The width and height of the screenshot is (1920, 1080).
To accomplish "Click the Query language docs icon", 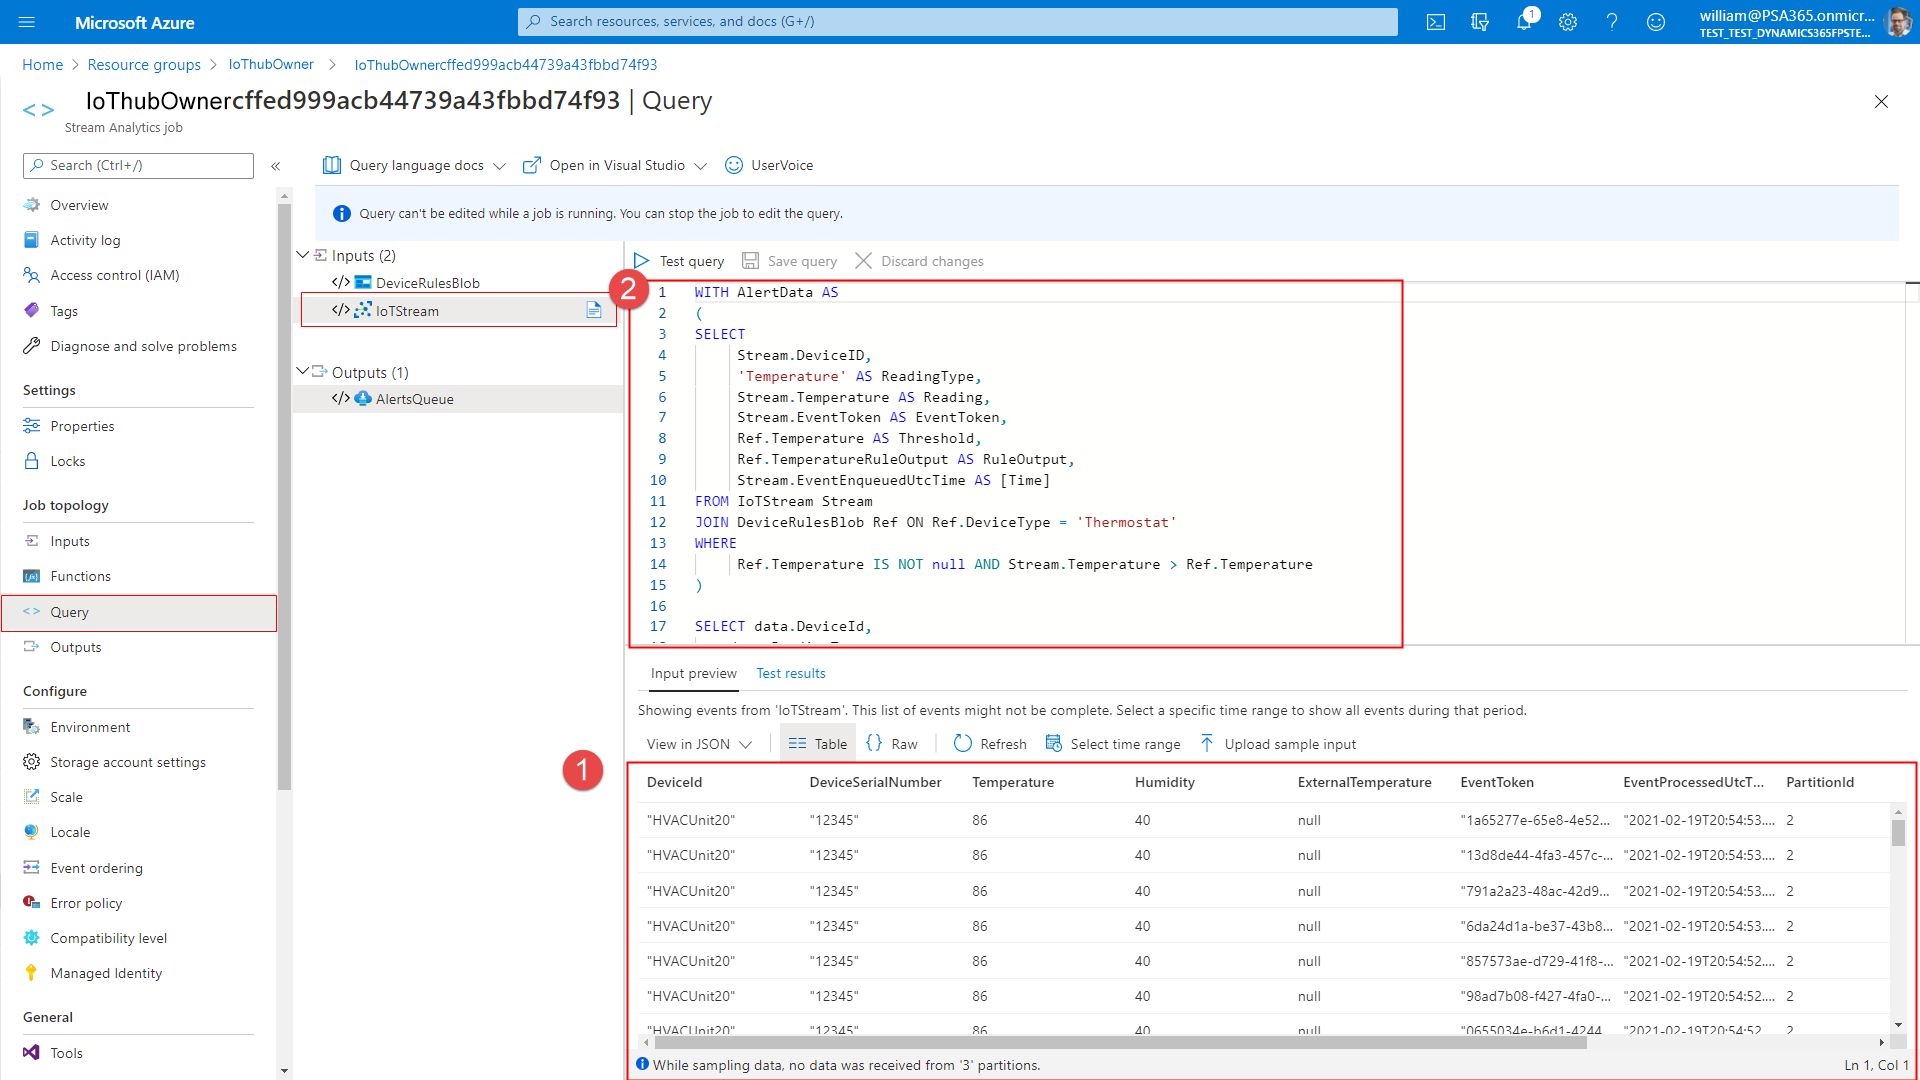I will click(x=331, y=165).
